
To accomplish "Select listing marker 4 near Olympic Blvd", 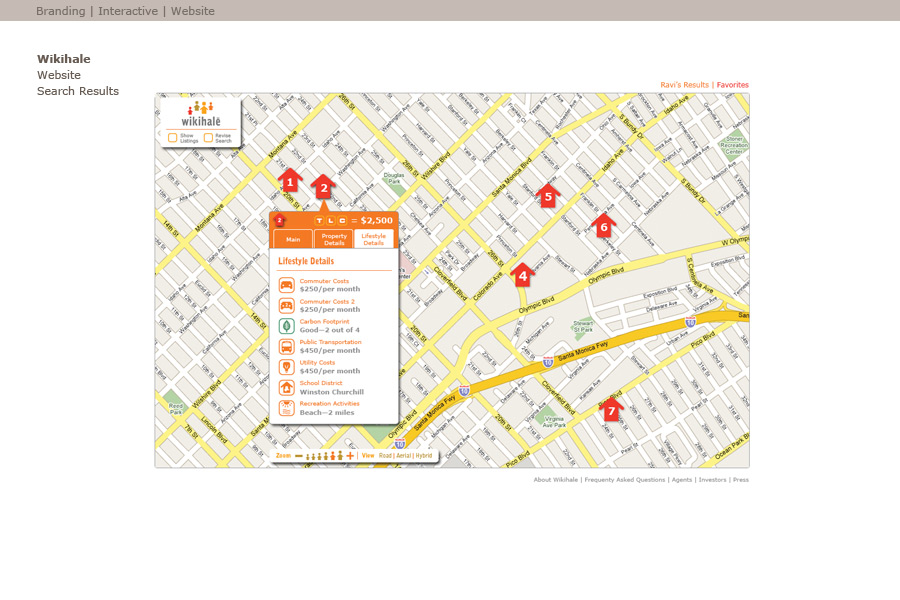I will coord(522,275).
